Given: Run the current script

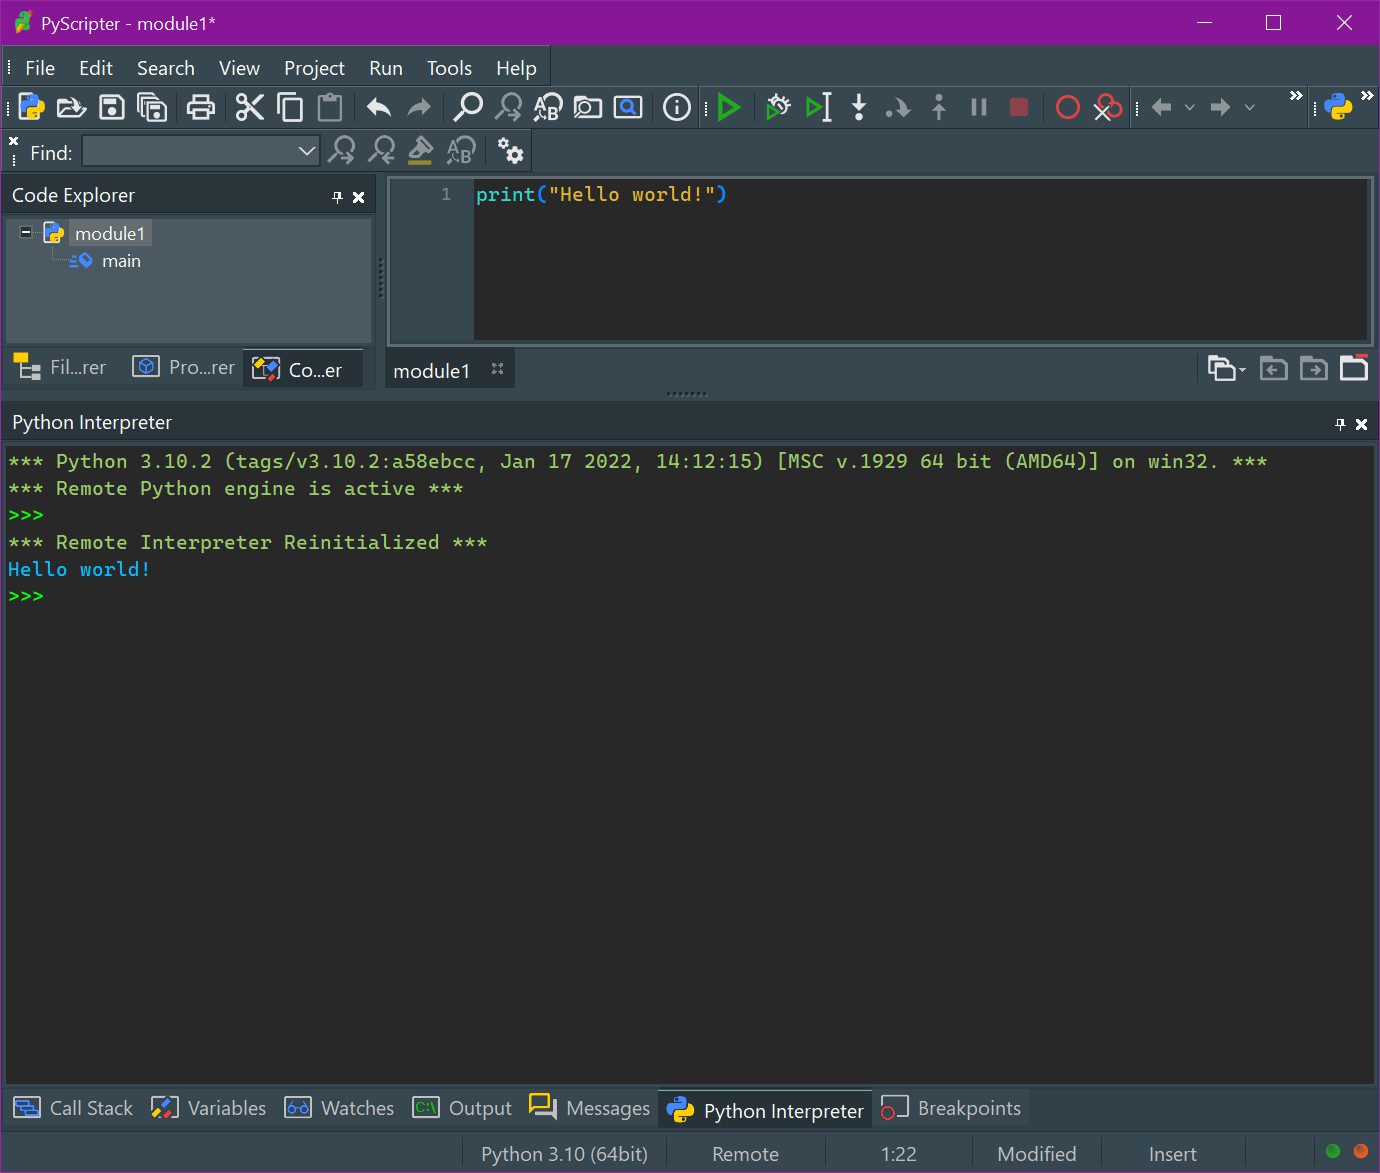Looking at the screenshot, I should [728, 107].
